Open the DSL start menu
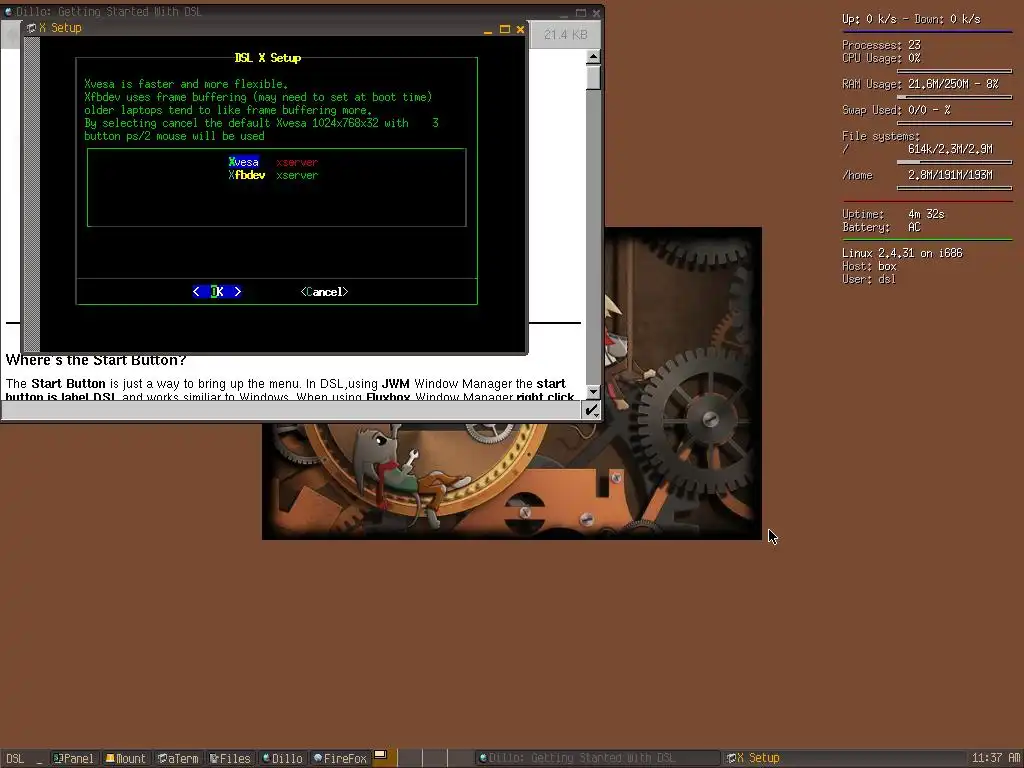This screenshot has width=1024, height=768. [15, 758]
